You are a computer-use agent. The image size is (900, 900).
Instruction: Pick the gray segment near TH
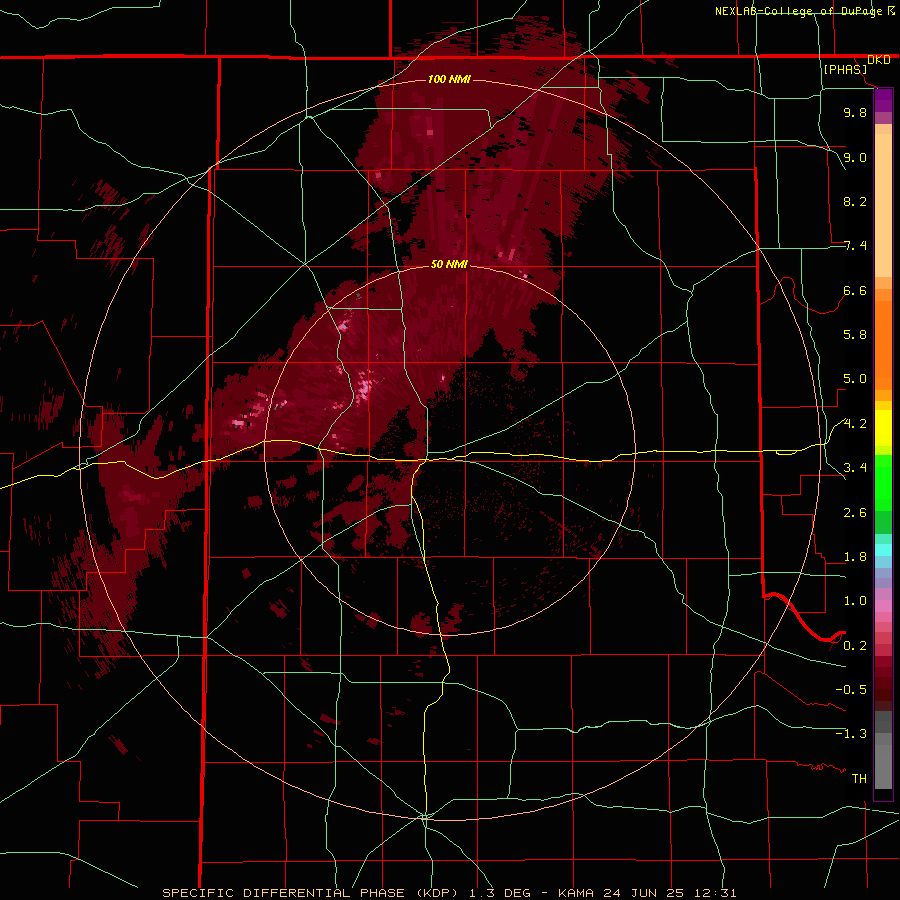click(883, 767)
